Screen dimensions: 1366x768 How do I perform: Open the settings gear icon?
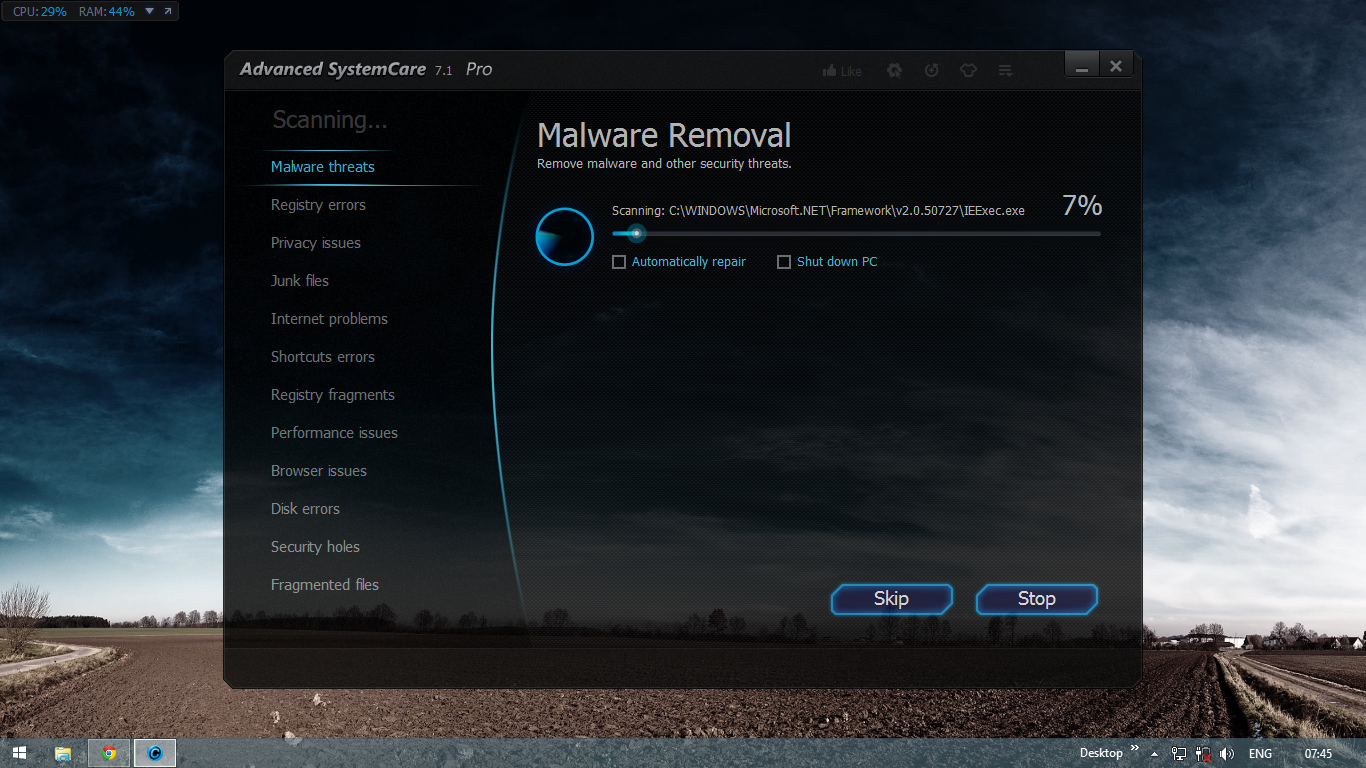coord(894,70)
